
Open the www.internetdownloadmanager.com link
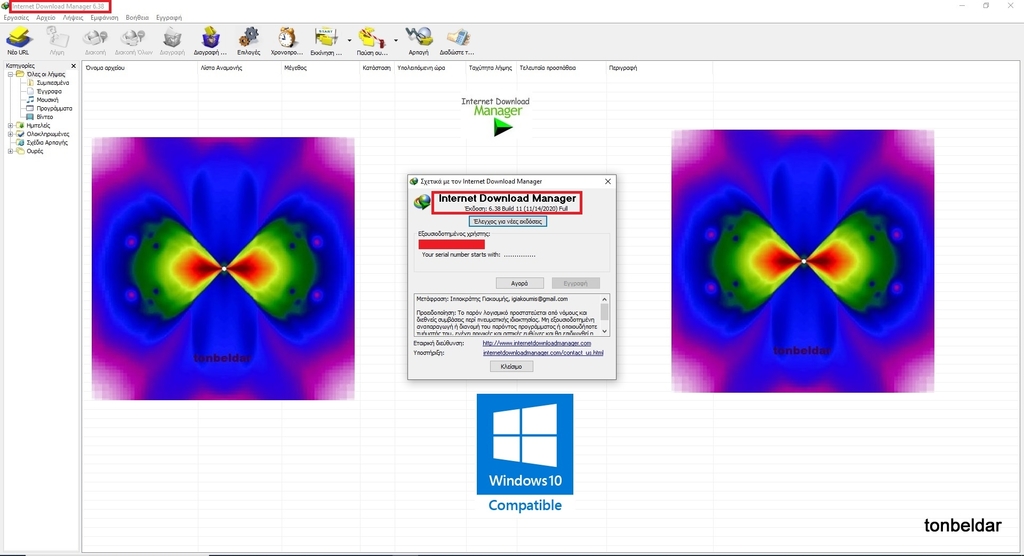537,343
